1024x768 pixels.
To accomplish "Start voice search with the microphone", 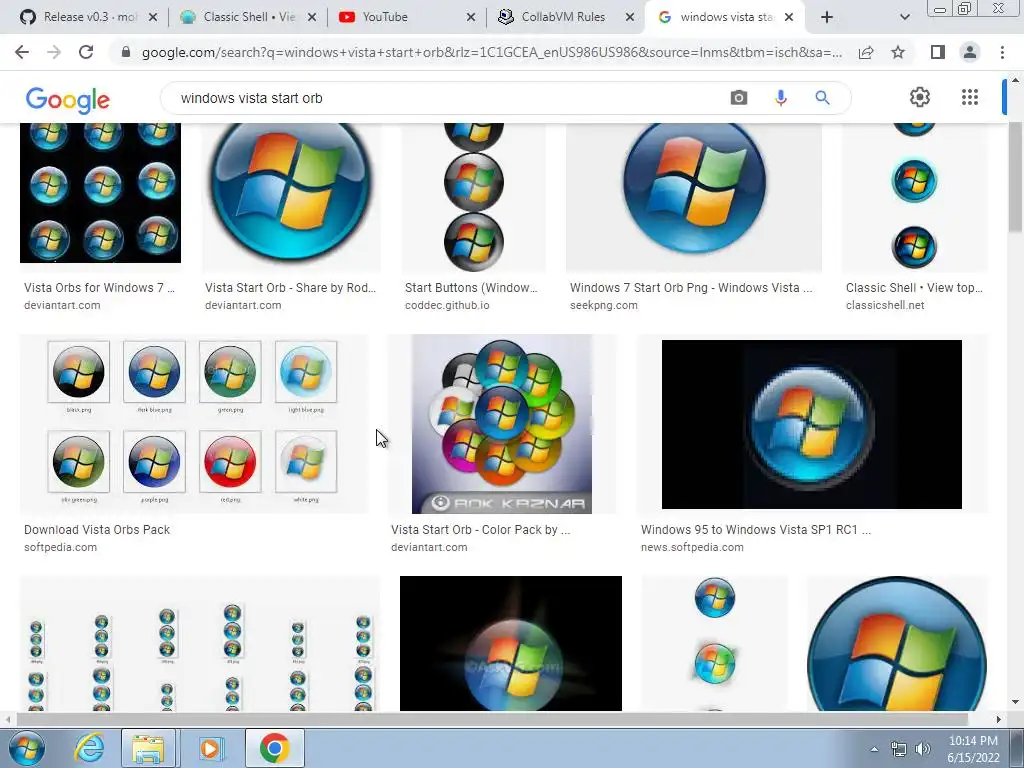I will (780, 98).
